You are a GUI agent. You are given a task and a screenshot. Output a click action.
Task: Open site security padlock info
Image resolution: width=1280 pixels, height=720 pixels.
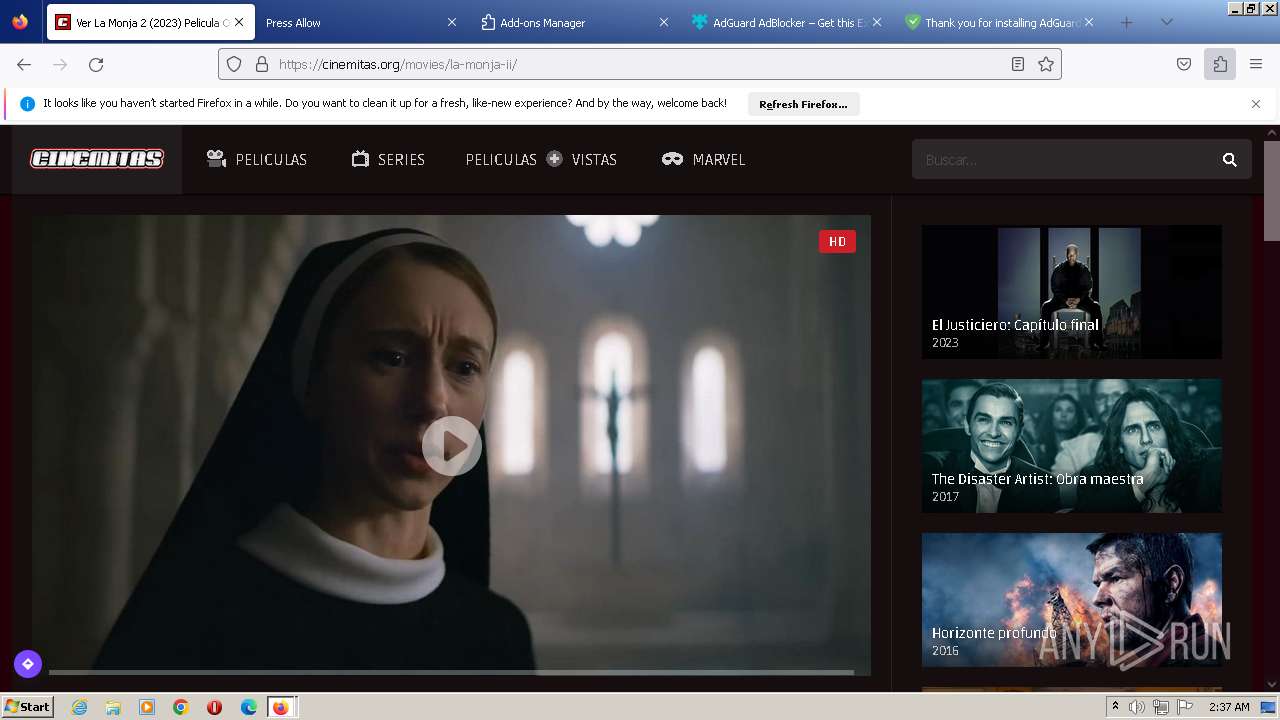click(x=262, y=64)
